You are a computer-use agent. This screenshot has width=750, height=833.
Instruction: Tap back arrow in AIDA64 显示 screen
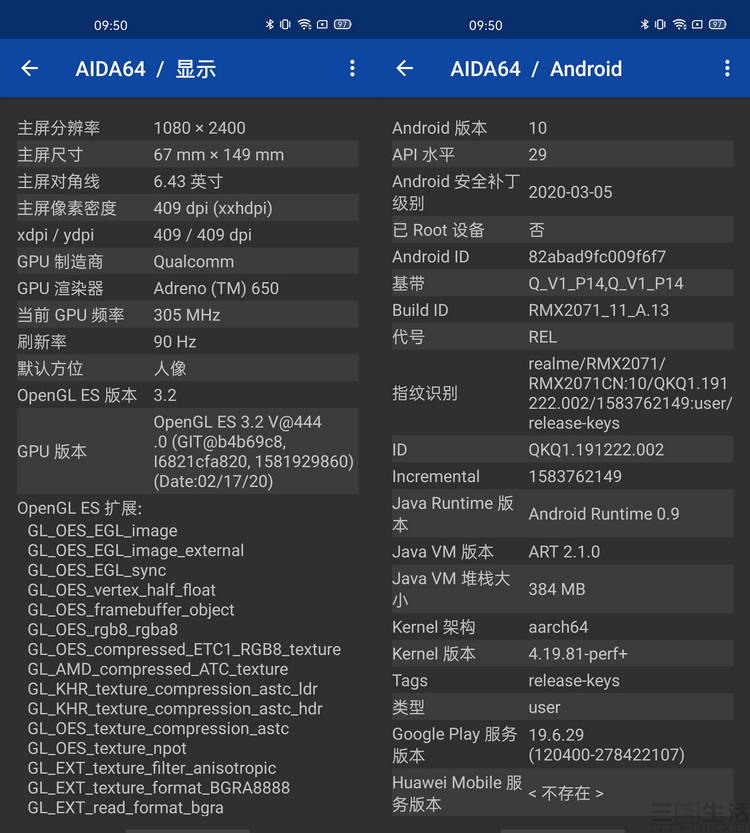(30, 68)
